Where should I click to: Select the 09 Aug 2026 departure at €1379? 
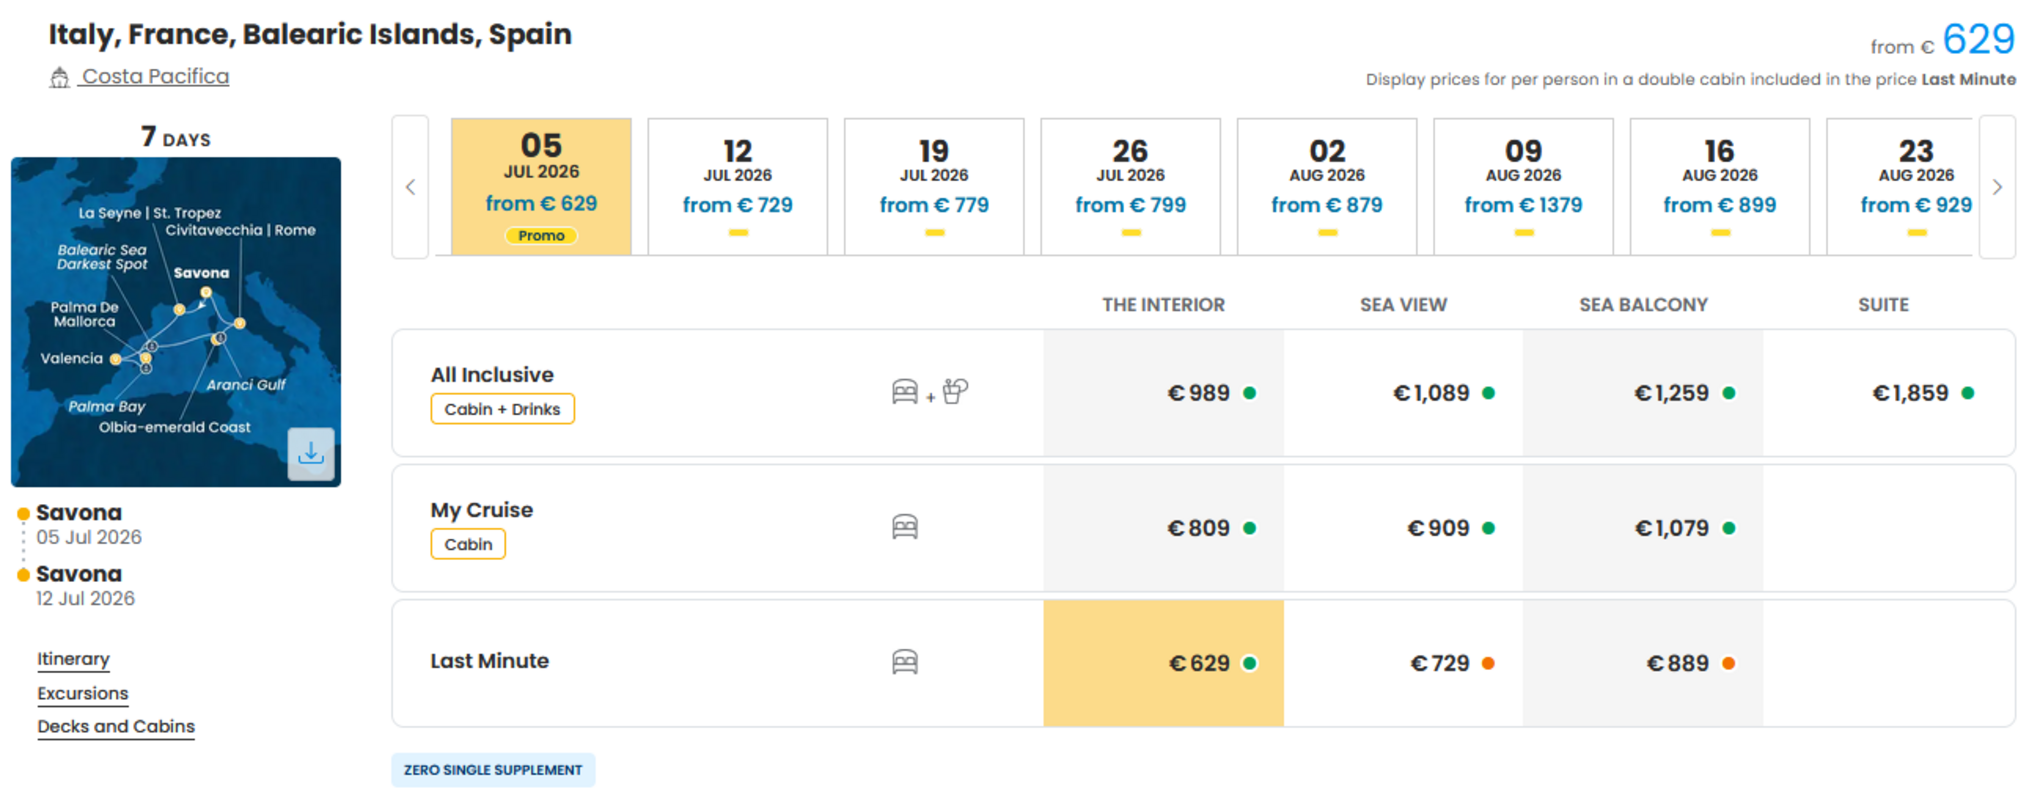coord(1523,187)
